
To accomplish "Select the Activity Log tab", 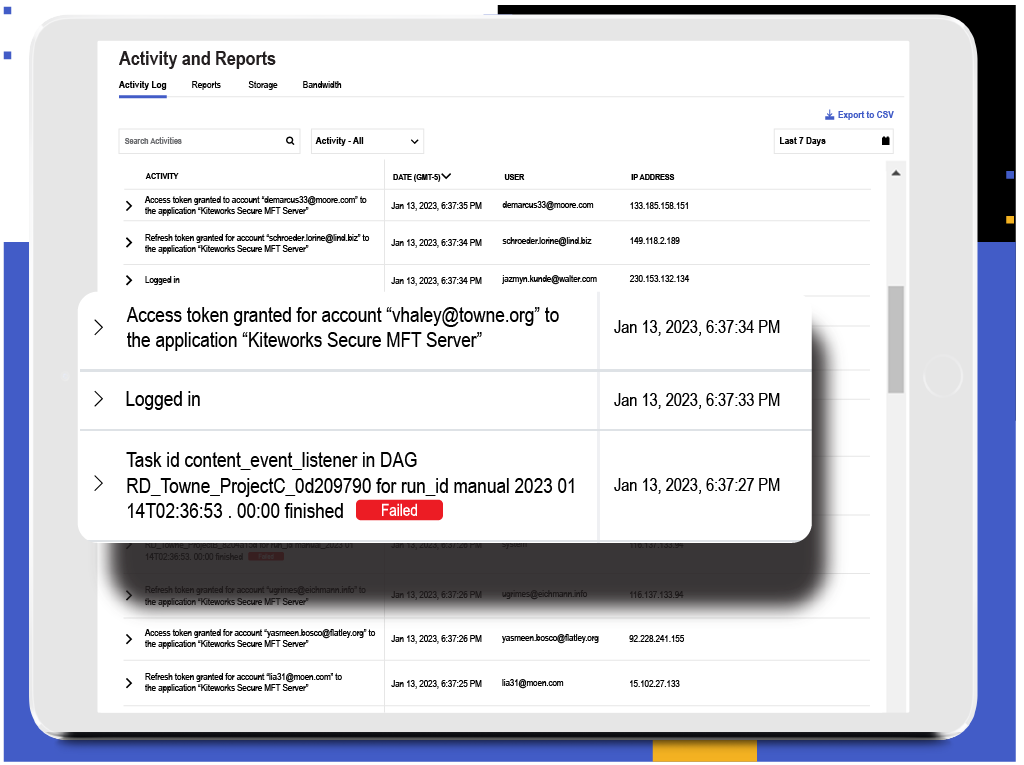I will coord(142,85).
